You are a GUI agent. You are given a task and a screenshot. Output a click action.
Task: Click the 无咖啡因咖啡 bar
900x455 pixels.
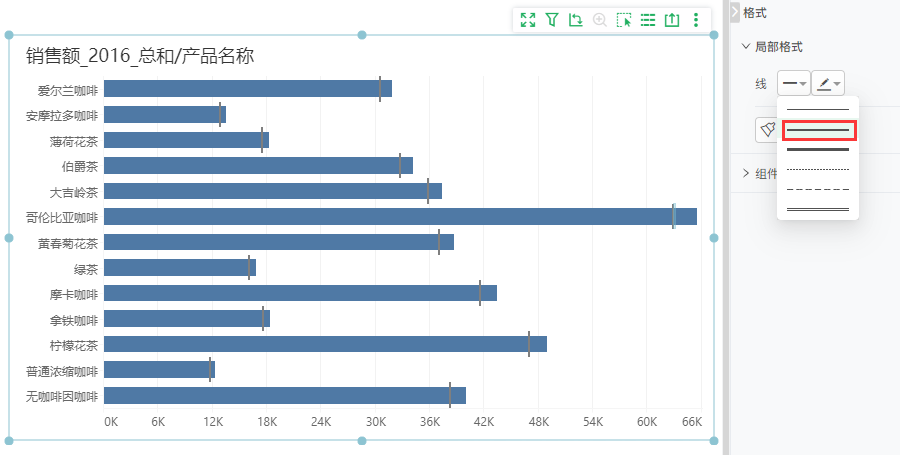[285, 395]
